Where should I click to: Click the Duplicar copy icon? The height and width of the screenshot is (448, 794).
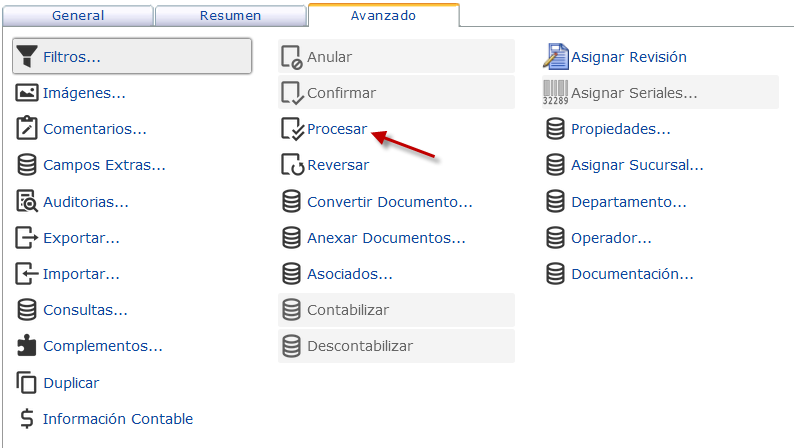click(x=27, y=382)
